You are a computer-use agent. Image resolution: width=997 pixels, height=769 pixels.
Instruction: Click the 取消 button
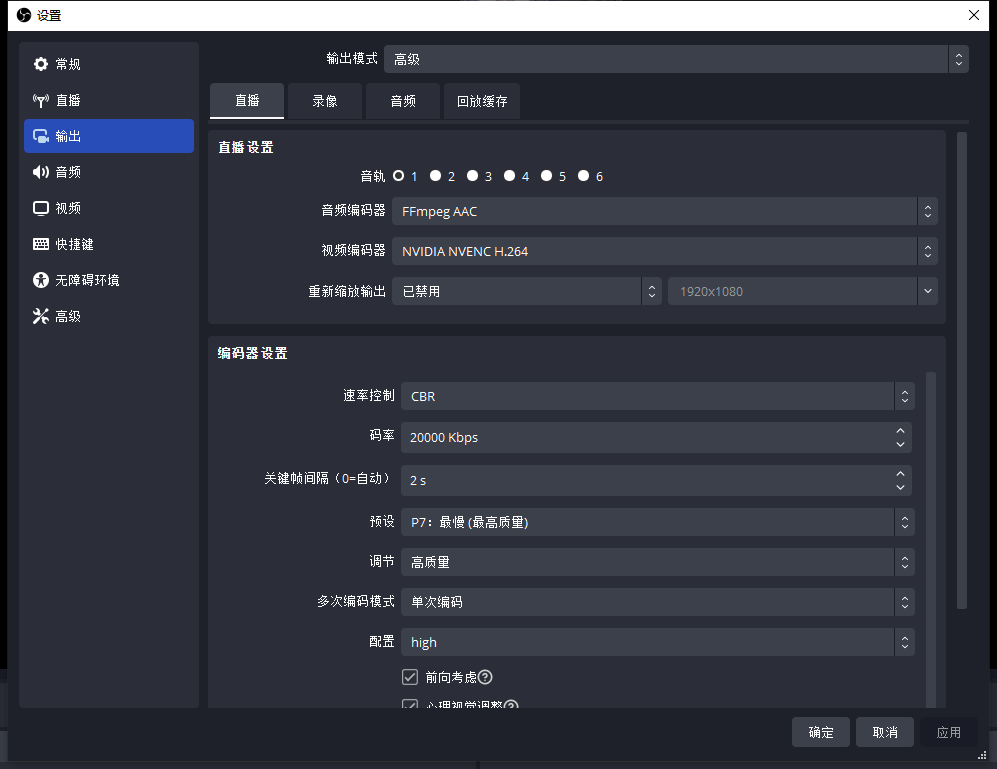point(885,732)
